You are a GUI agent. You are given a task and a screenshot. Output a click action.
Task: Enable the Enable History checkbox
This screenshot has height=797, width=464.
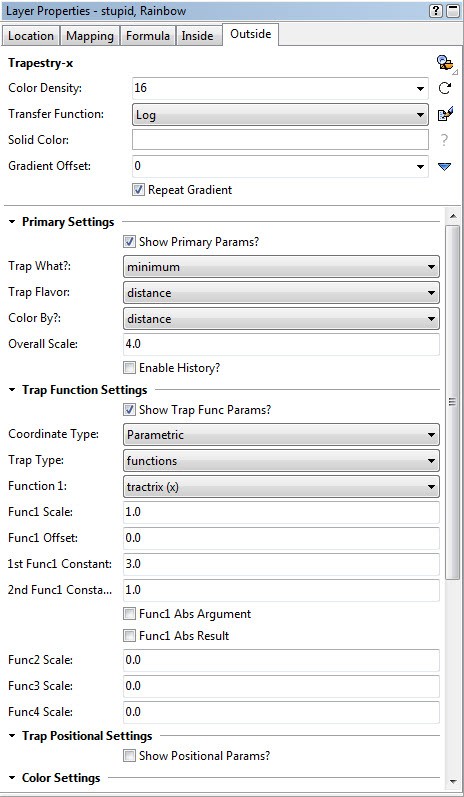130,367
